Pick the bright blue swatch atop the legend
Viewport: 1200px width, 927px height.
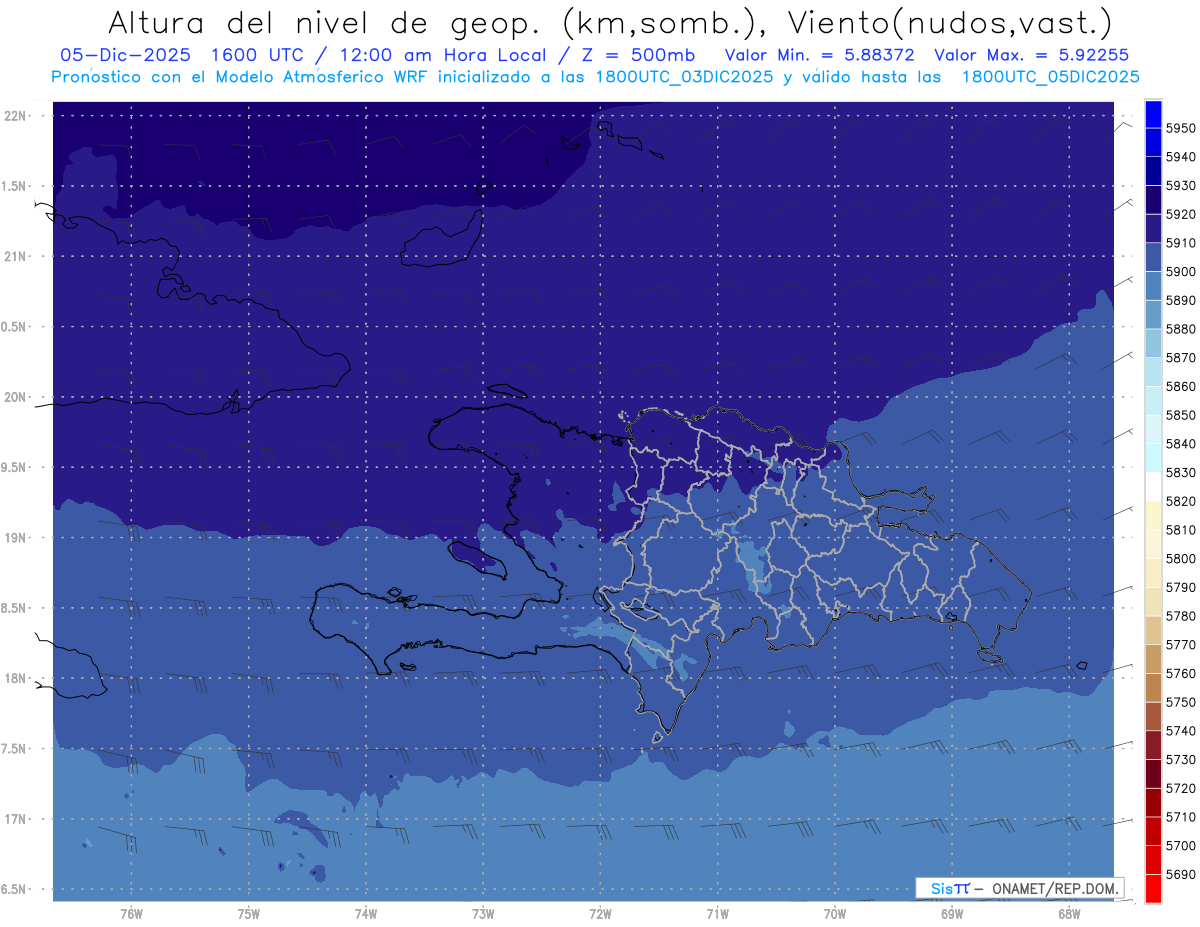pyautogui.click(x=1153, y=113)
